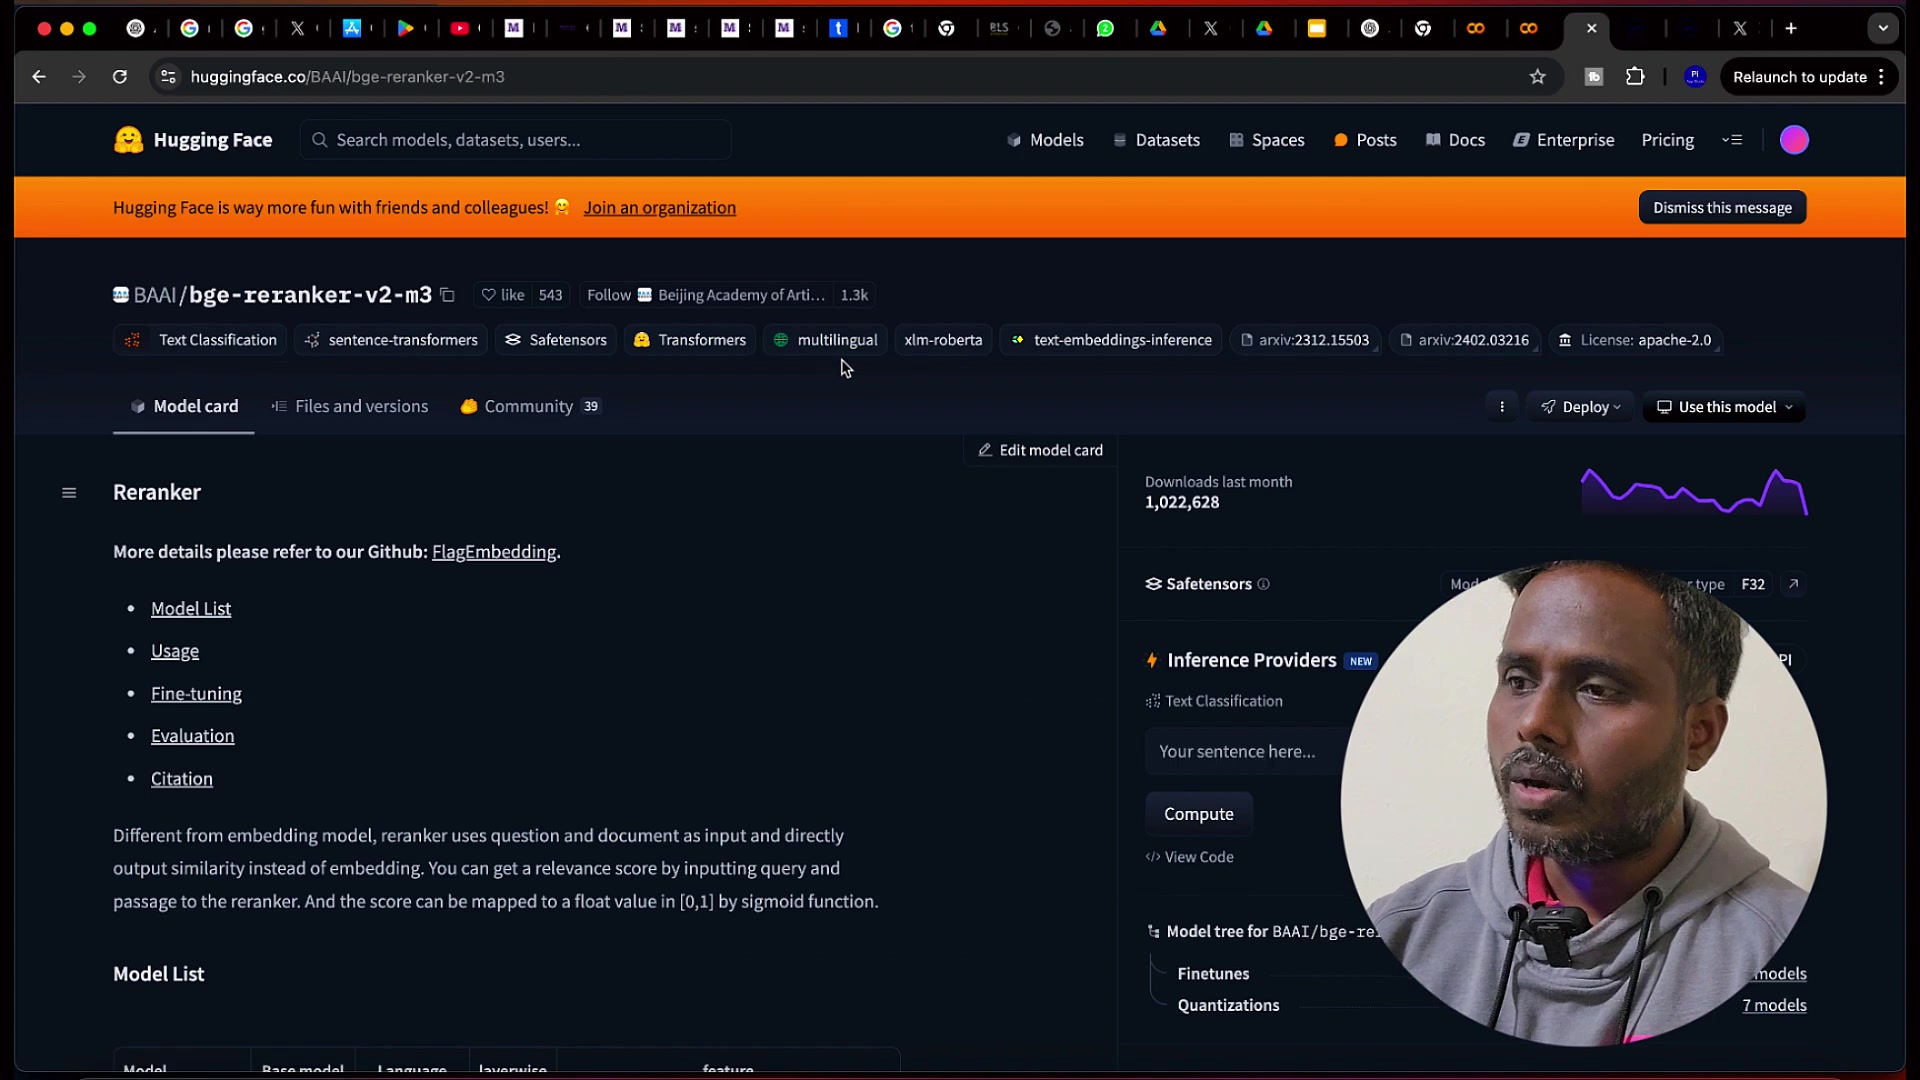This screenshot has height=1080, width=1920.
Task: Open text-embeddings-inference tag
Action: 1110,340
